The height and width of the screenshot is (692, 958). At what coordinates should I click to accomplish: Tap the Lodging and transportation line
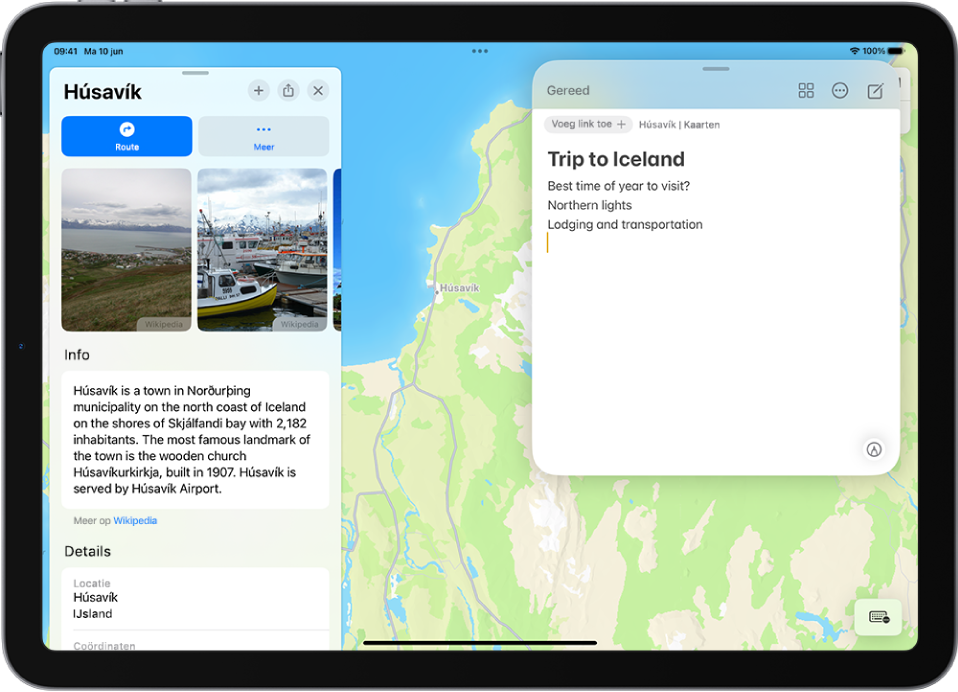click(x=625, y=225)
